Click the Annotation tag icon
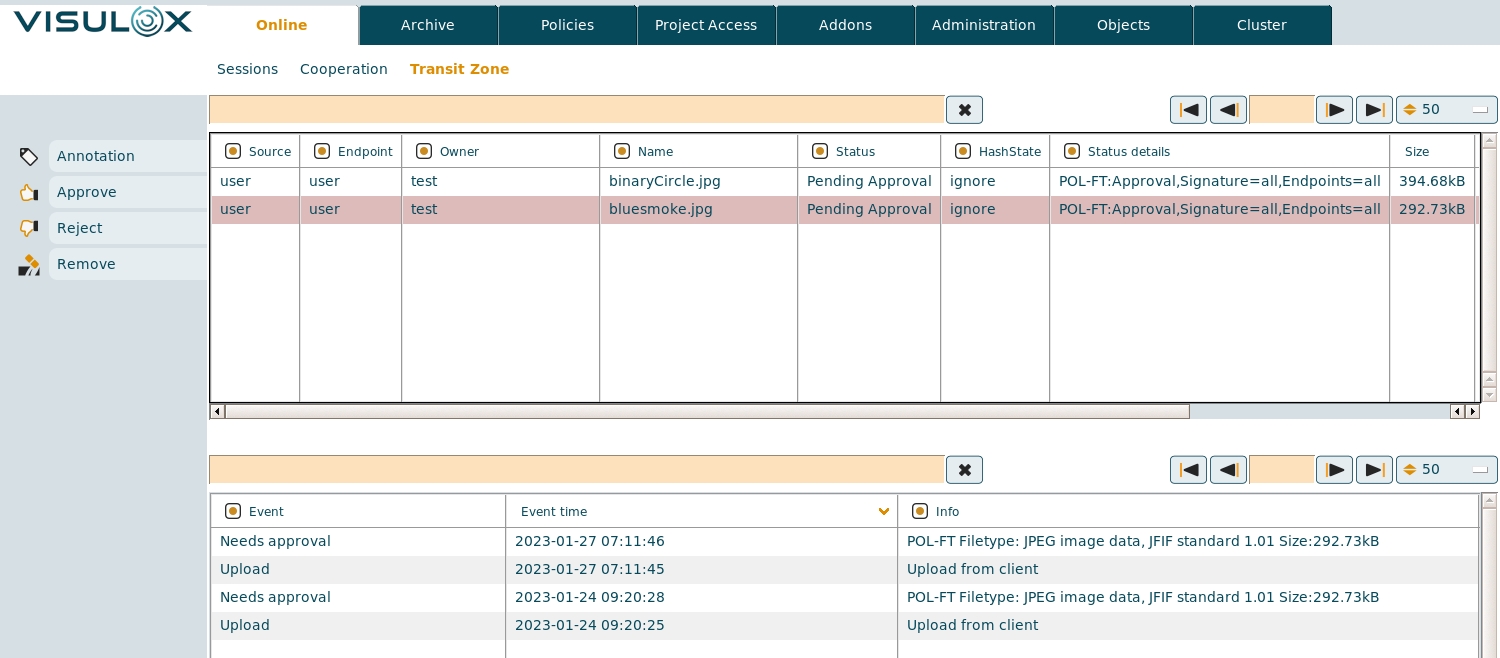1500x658 pixels. [x=29, y=157]
